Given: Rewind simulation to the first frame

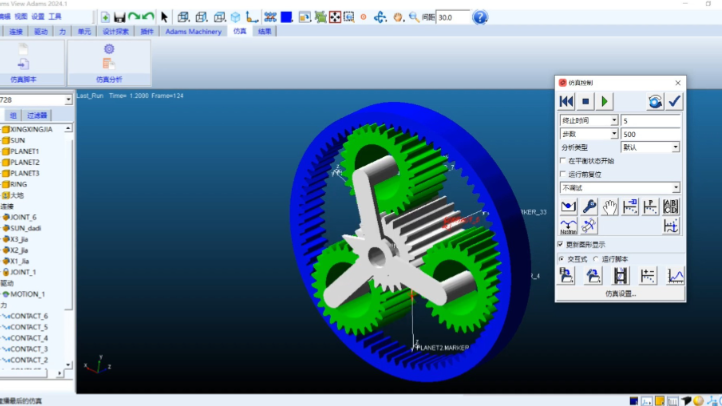Looking at the screenshot, I should [567, 101].
